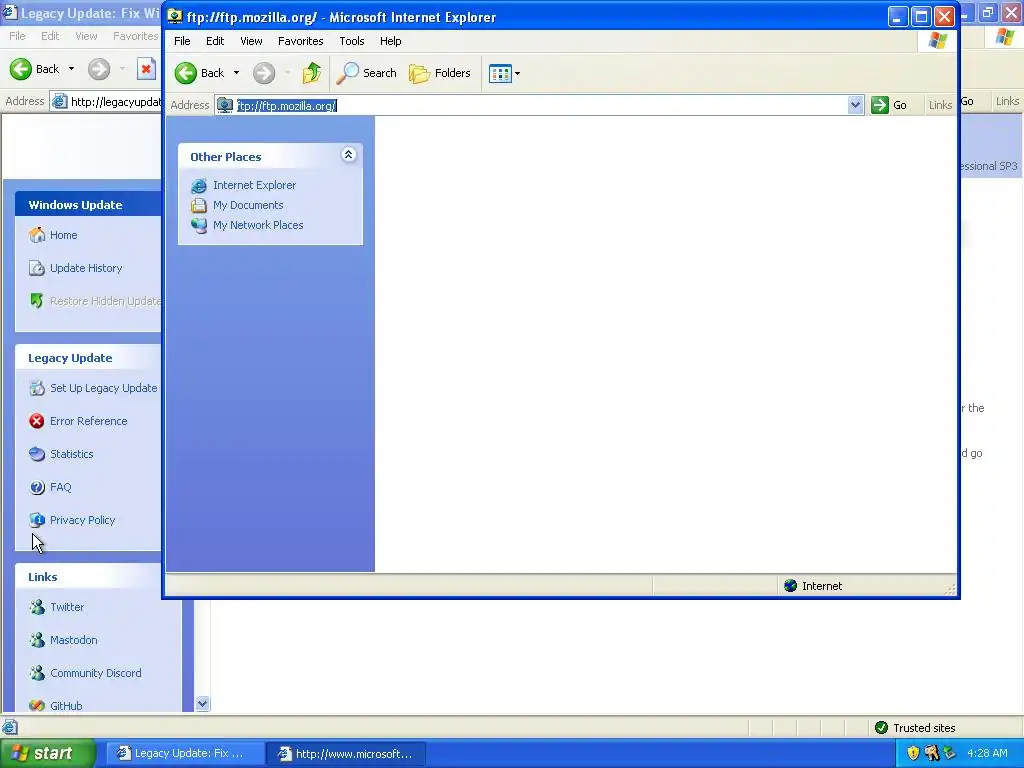
Task: Click the Trusted sites checkmark icon in the status bar
Action: [881, 728]
